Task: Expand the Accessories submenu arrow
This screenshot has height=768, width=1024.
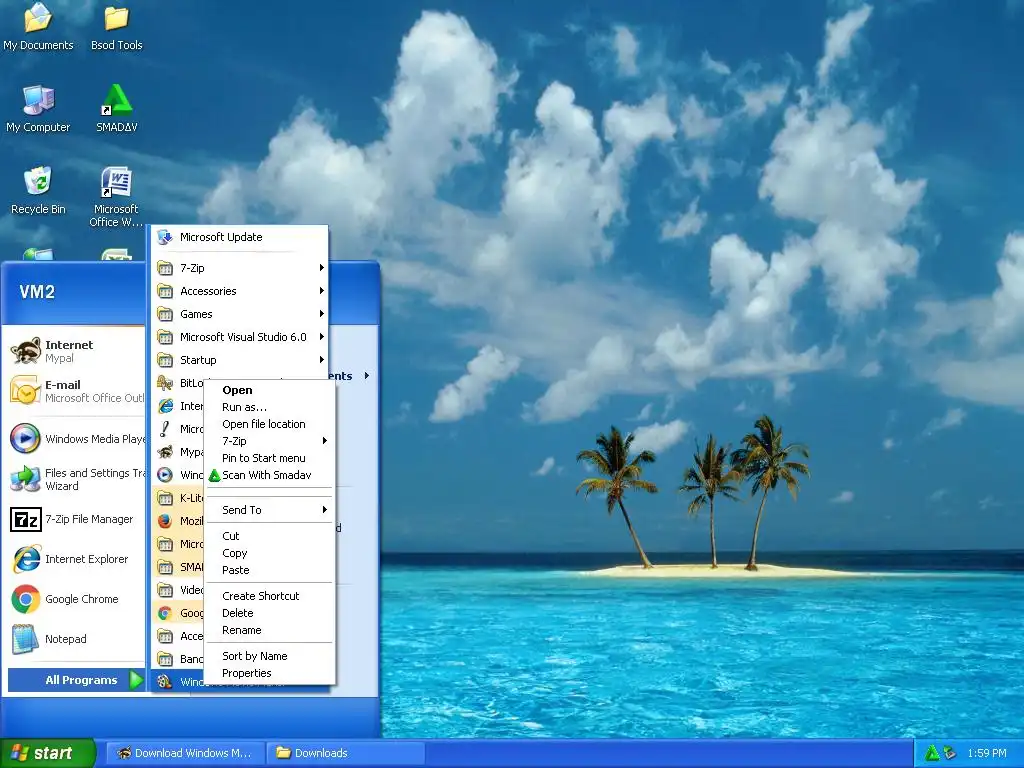Action: click(x=321, y=291)
